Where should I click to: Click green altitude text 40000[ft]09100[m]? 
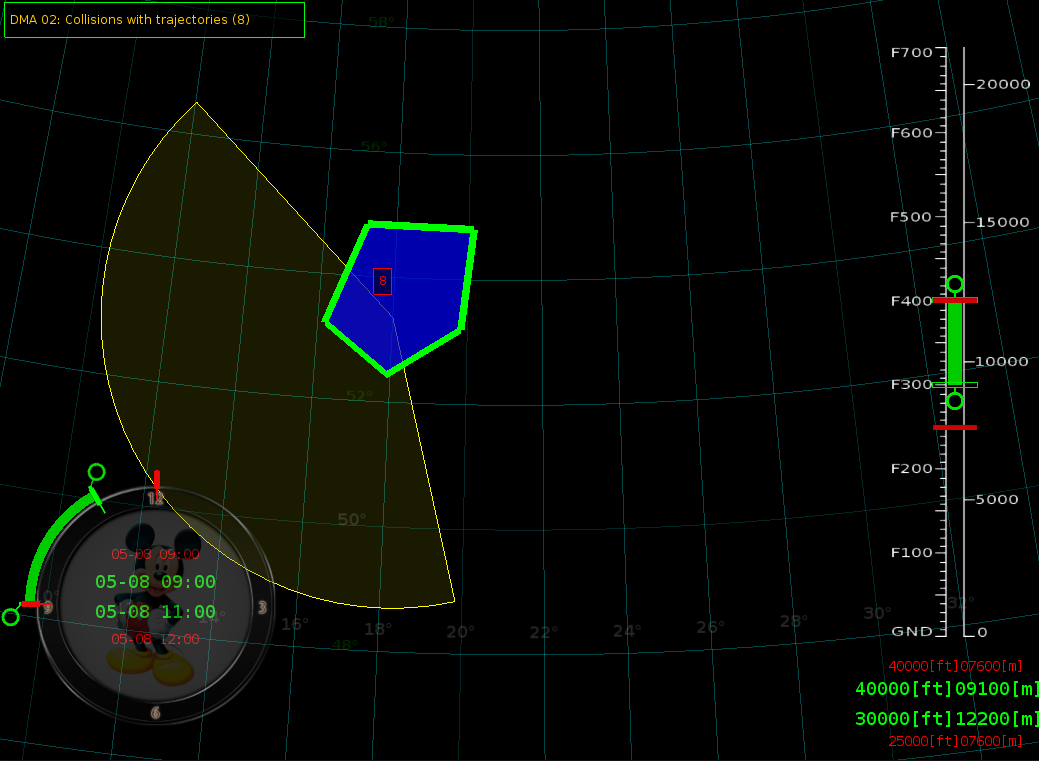coord(946,689)
